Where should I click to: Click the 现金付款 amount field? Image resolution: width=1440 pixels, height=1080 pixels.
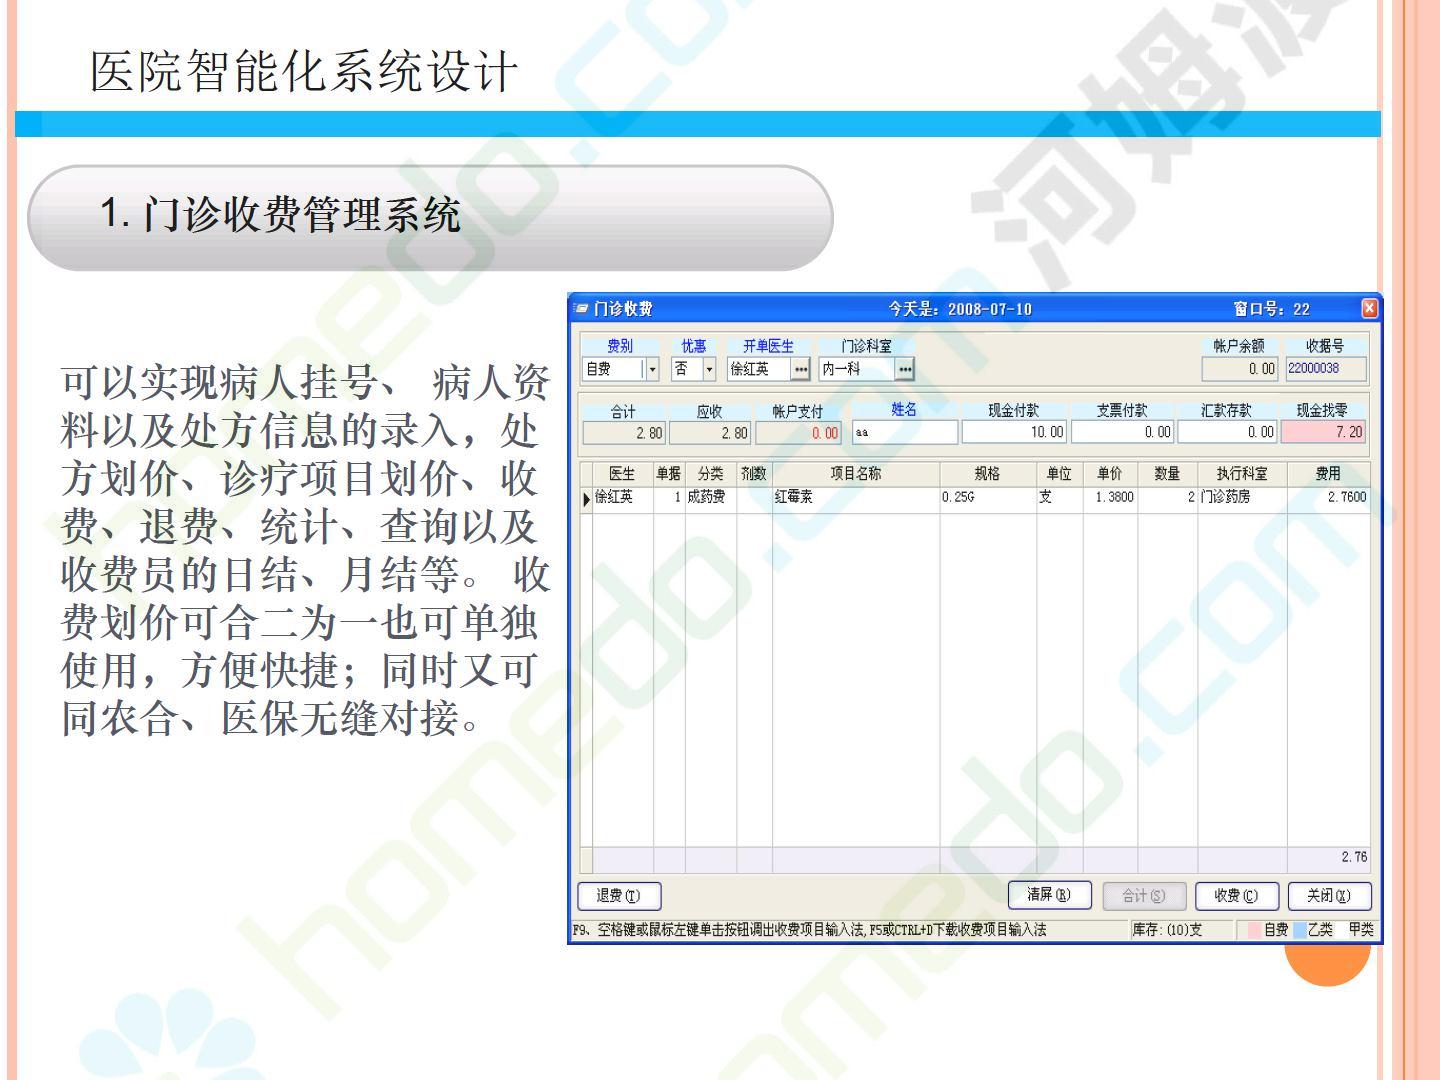click(1014, 432)
